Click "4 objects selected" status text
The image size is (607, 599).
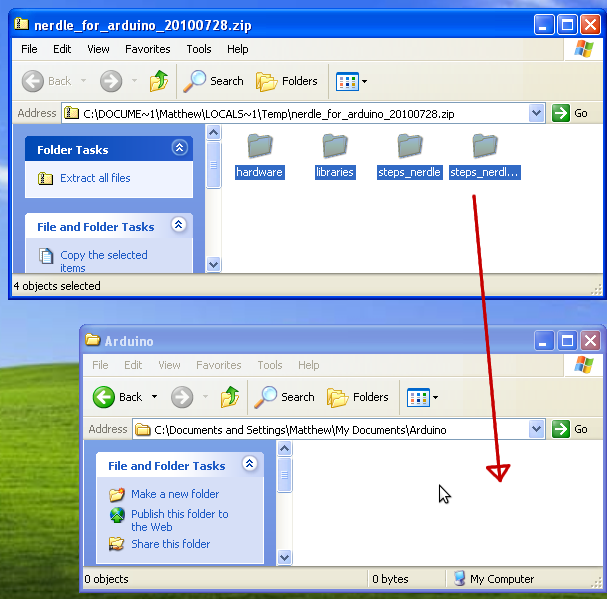tap(57, 286)
